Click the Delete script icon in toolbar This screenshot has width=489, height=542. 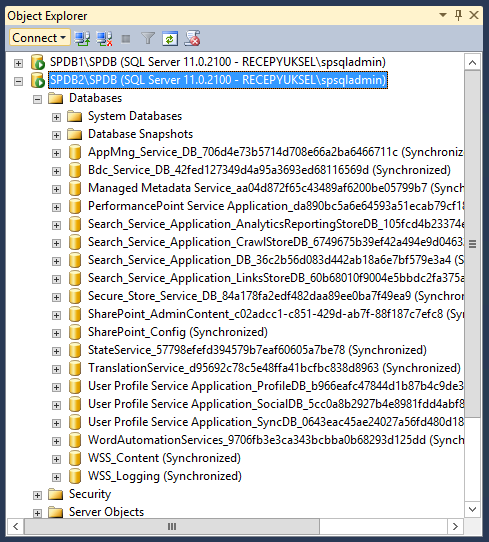point(192,38)
